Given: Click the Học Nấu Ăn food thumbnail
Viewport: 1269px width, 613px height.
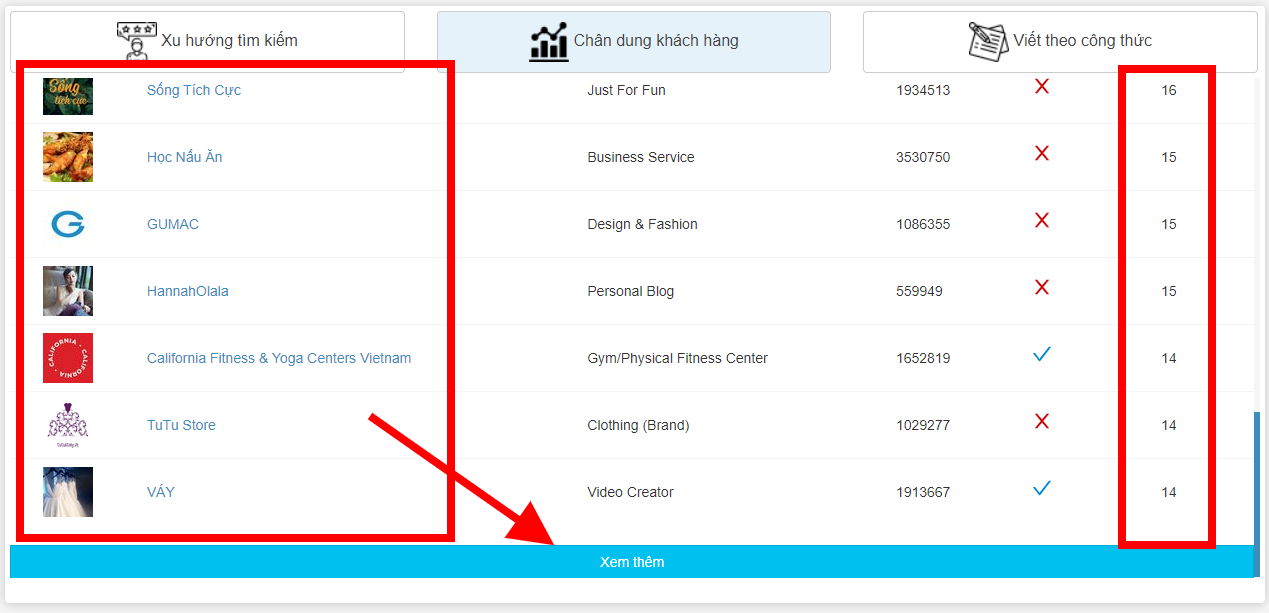Looking at the screenshot, I should [x=68, y=157].
